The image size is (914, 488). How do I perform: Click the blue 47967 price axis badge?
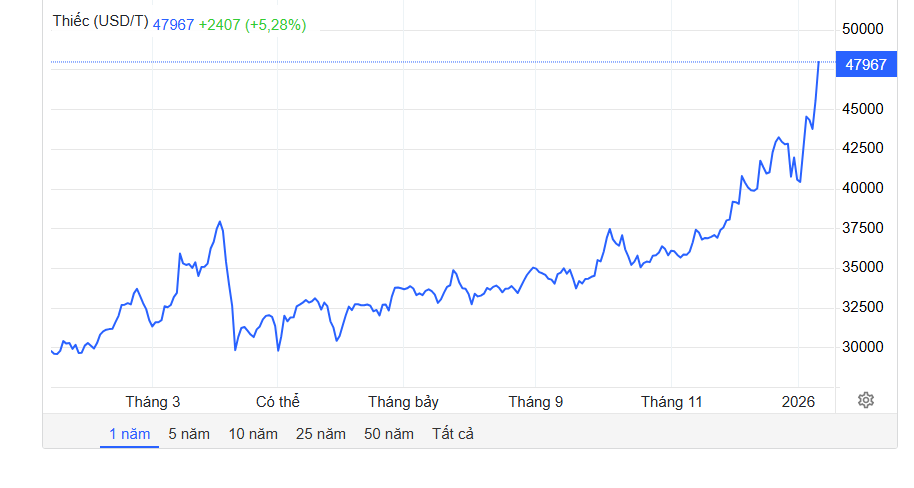[866, 64]
